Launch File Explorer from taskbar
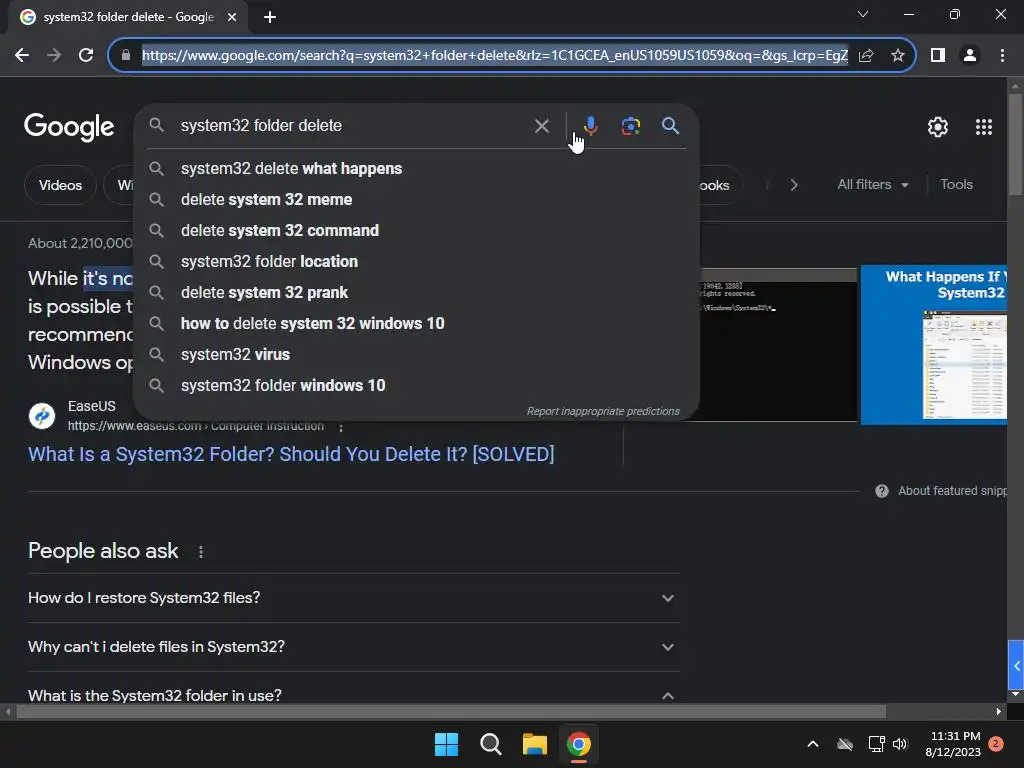 pos(534,744)
